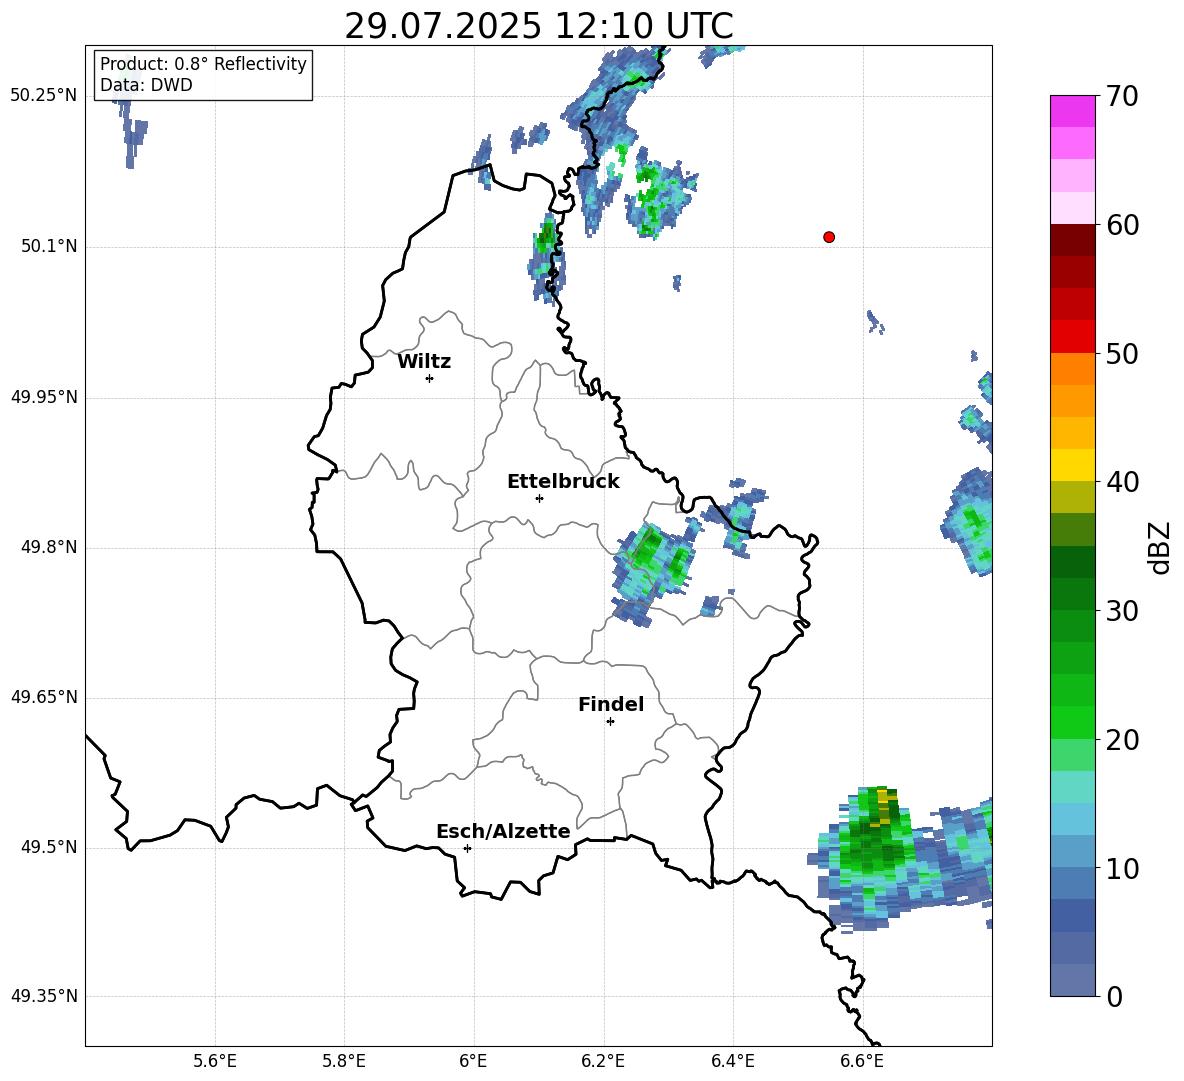The height and width of the screenshot is (1081, 1184).
Task: Click the 5.8°E longitude label
Action: [344, 1061]
